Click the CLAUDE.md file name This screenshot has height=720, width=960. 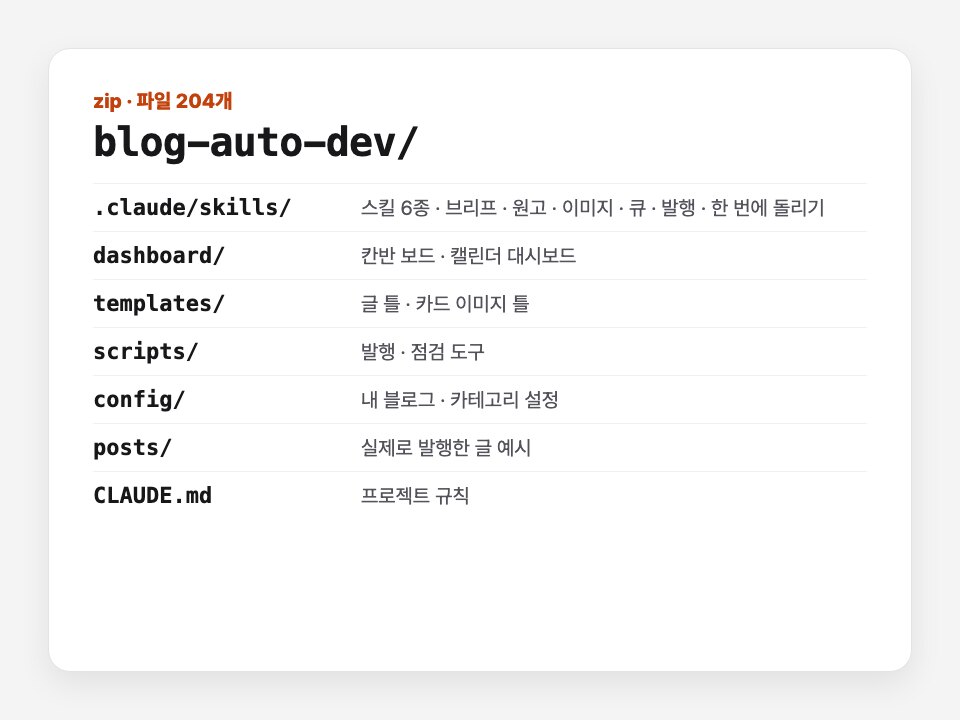[152, 495]
